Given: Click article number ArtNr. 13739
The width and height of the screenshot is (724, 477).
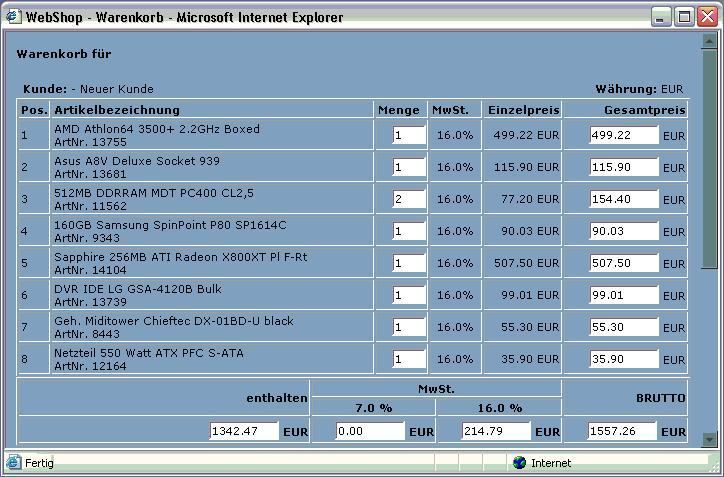Looking at the screenshot, I should click(x=90, y=302).
